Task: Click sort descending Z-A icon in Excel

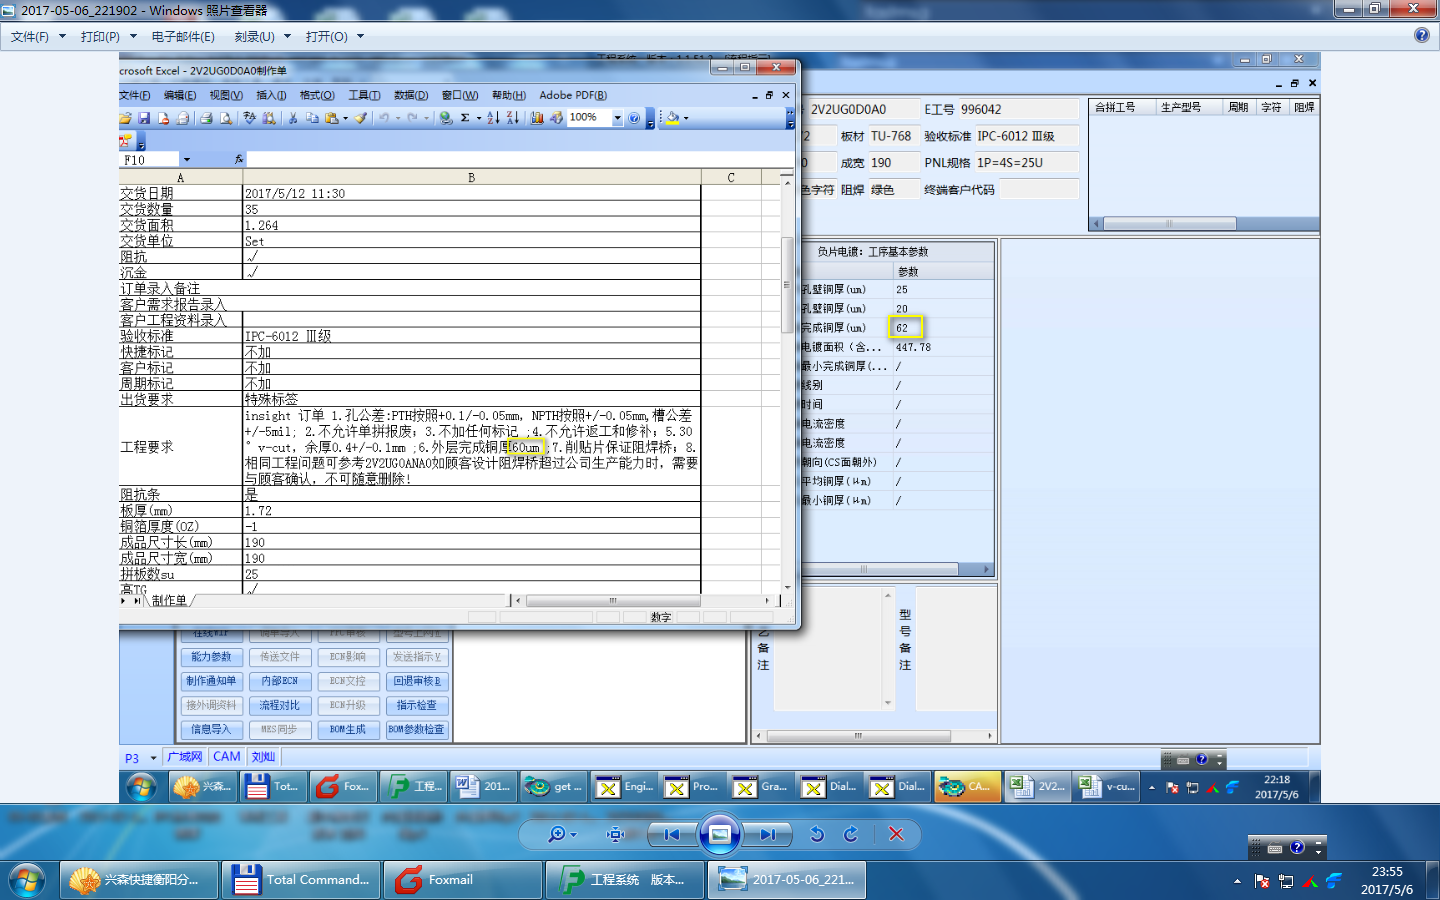Action: pos(512,118)
